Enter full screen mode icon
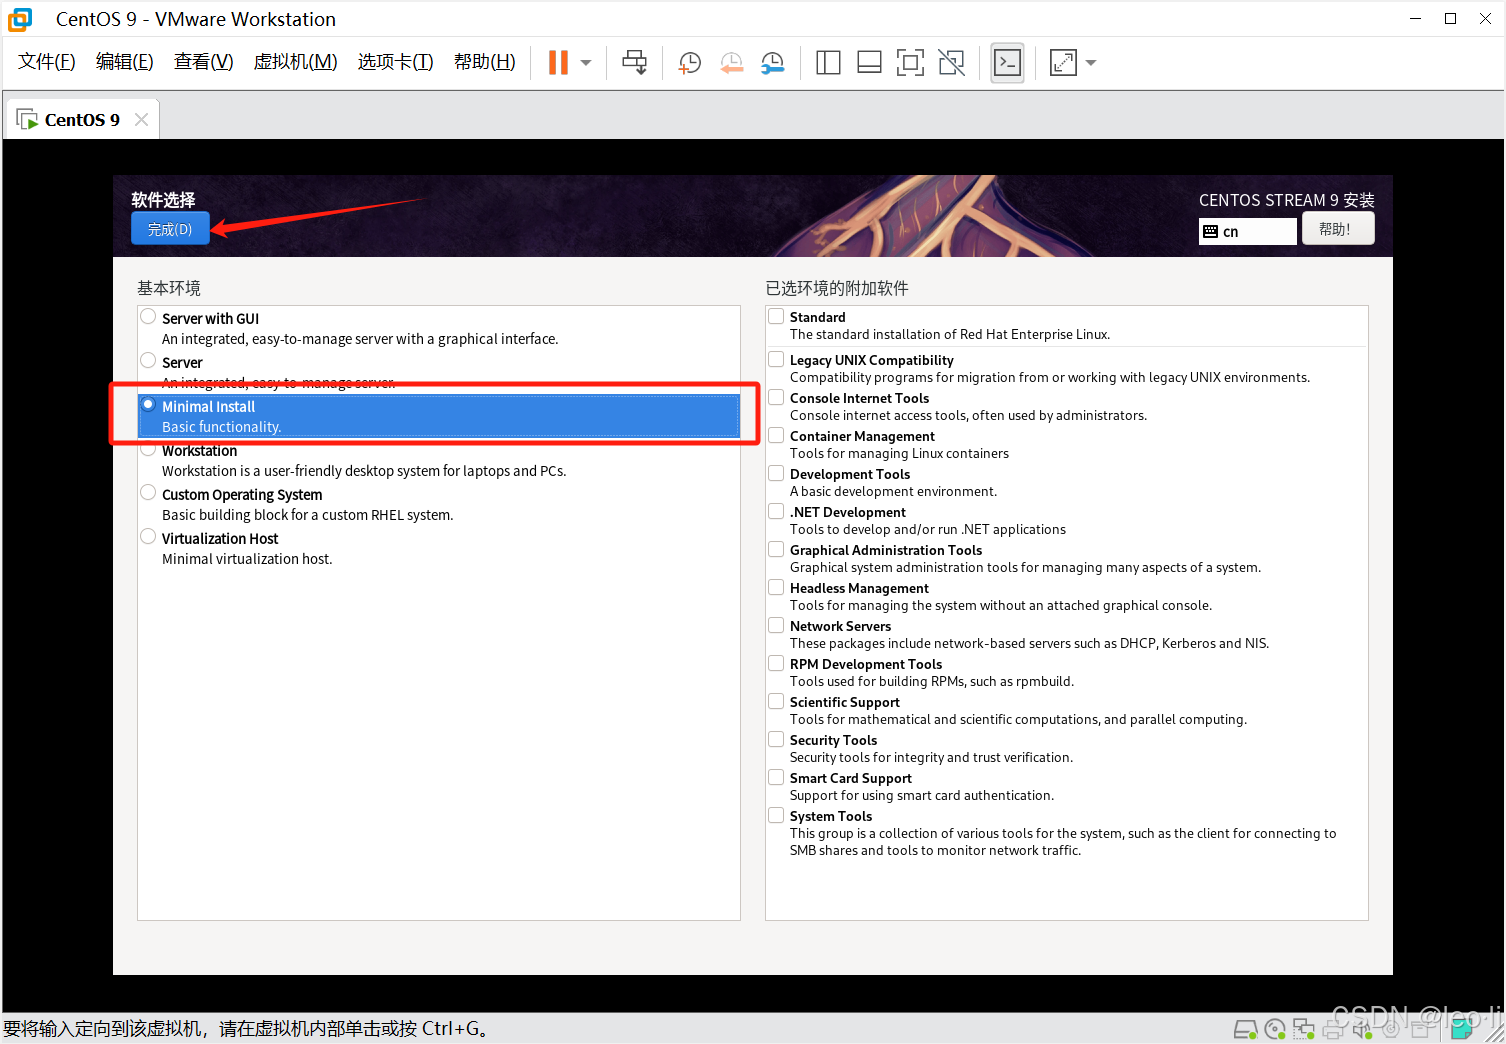The image size is (1506, 1044). pos(910,63)
